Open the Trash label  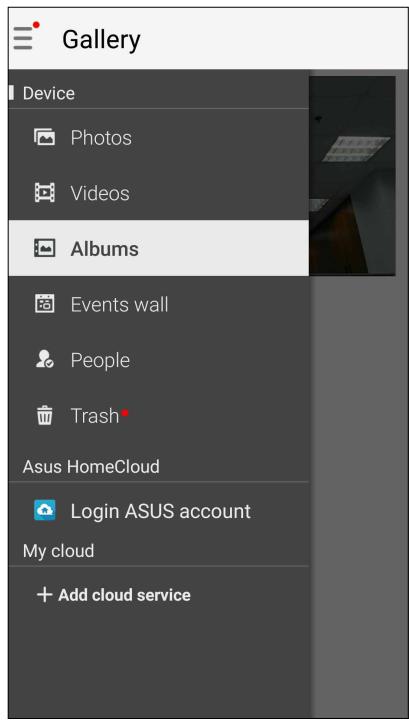(x=95, y=416)
